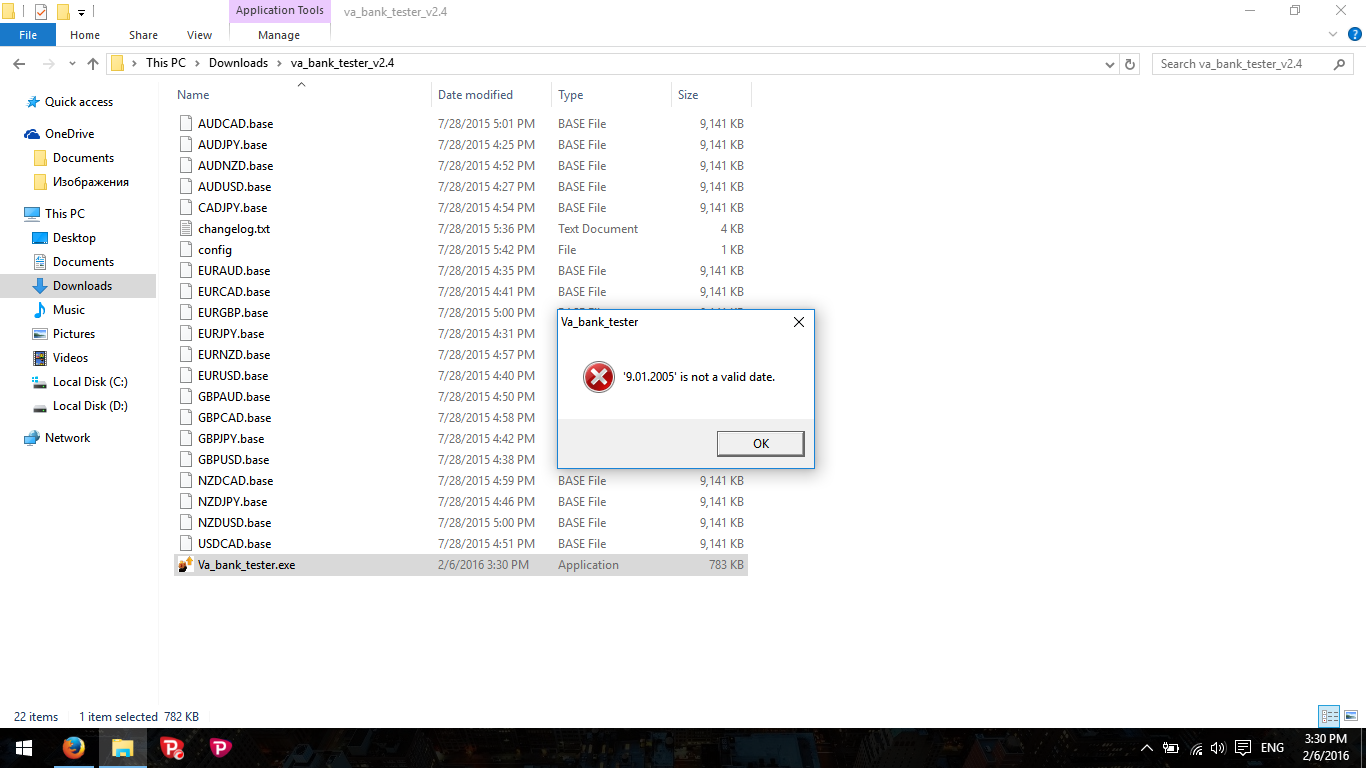Close the Va_bank_tester error dialog
Image resolution: width=1366 pixels, height=768 pixels.
(798, 322)
